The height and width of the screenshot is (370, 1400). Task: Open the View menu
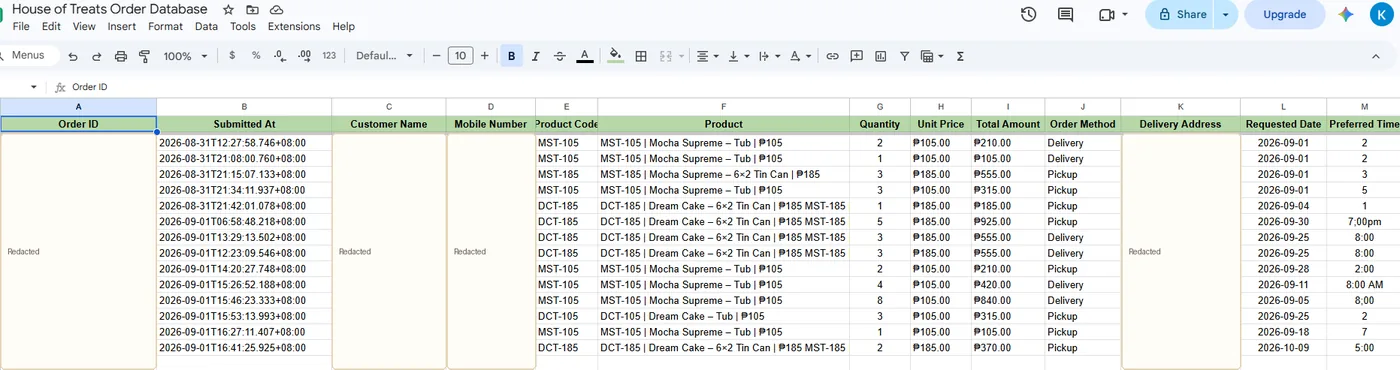84,27
